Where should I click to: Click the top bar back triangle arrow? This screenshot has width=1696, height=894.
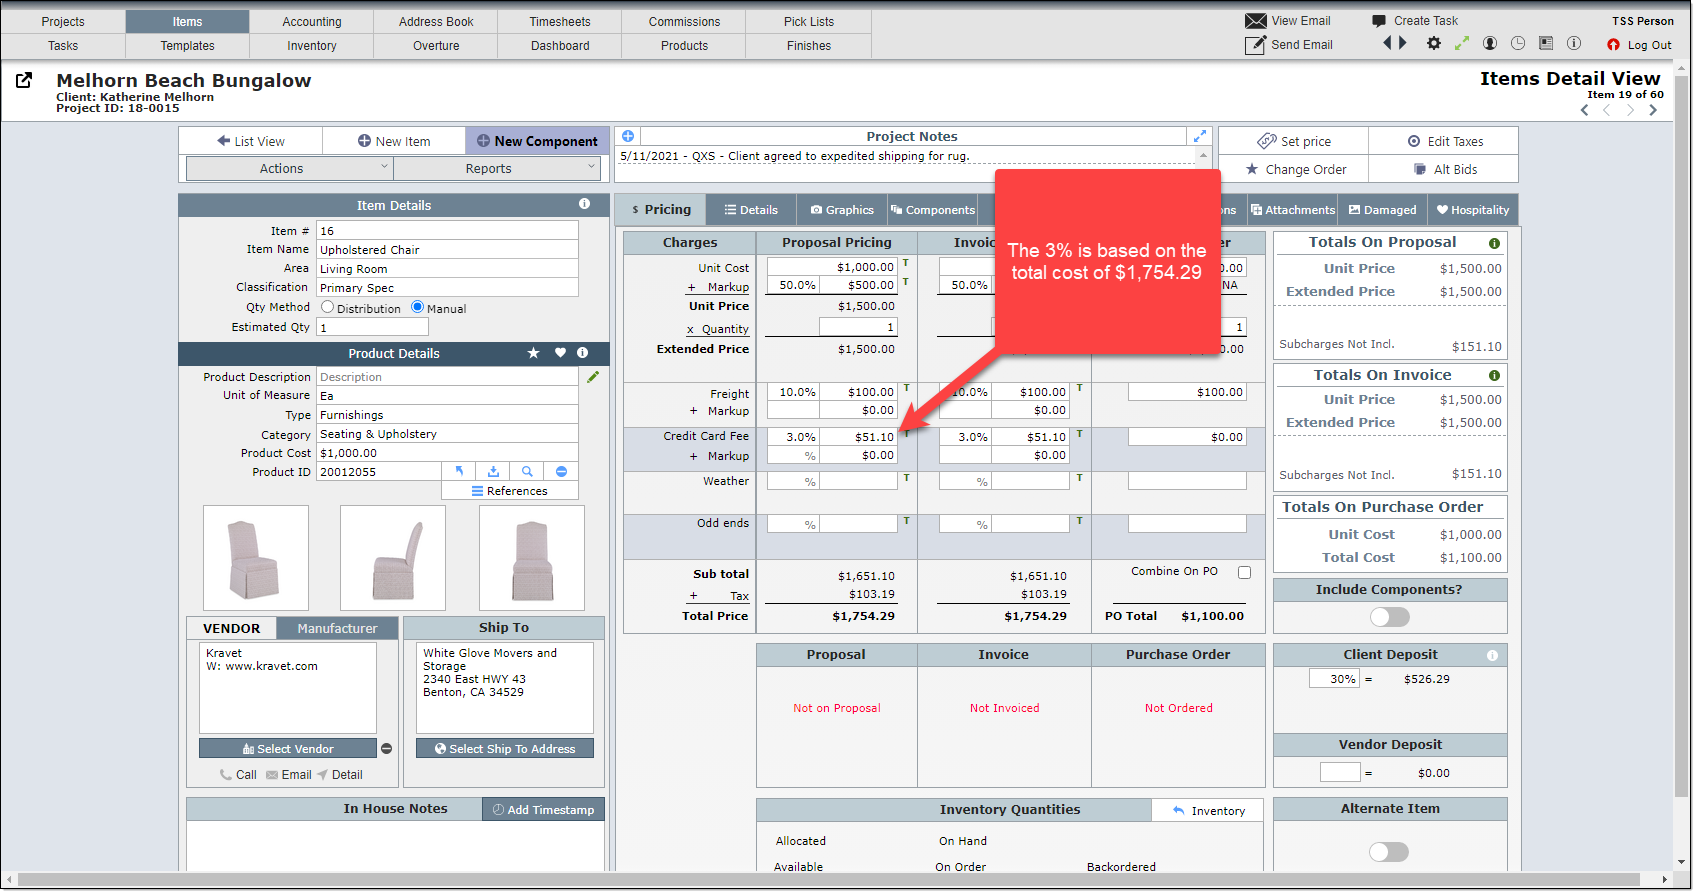(1387, 43)
